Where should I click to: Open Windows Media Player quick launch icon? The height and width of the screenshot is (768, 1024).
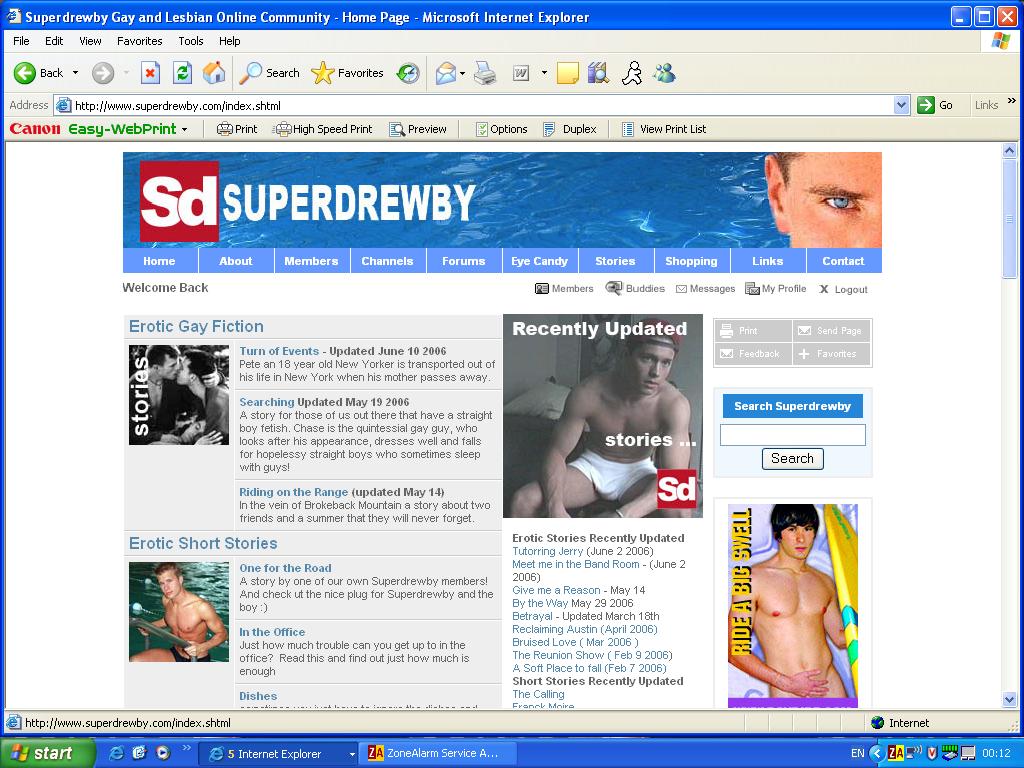[x=163, y=753]
